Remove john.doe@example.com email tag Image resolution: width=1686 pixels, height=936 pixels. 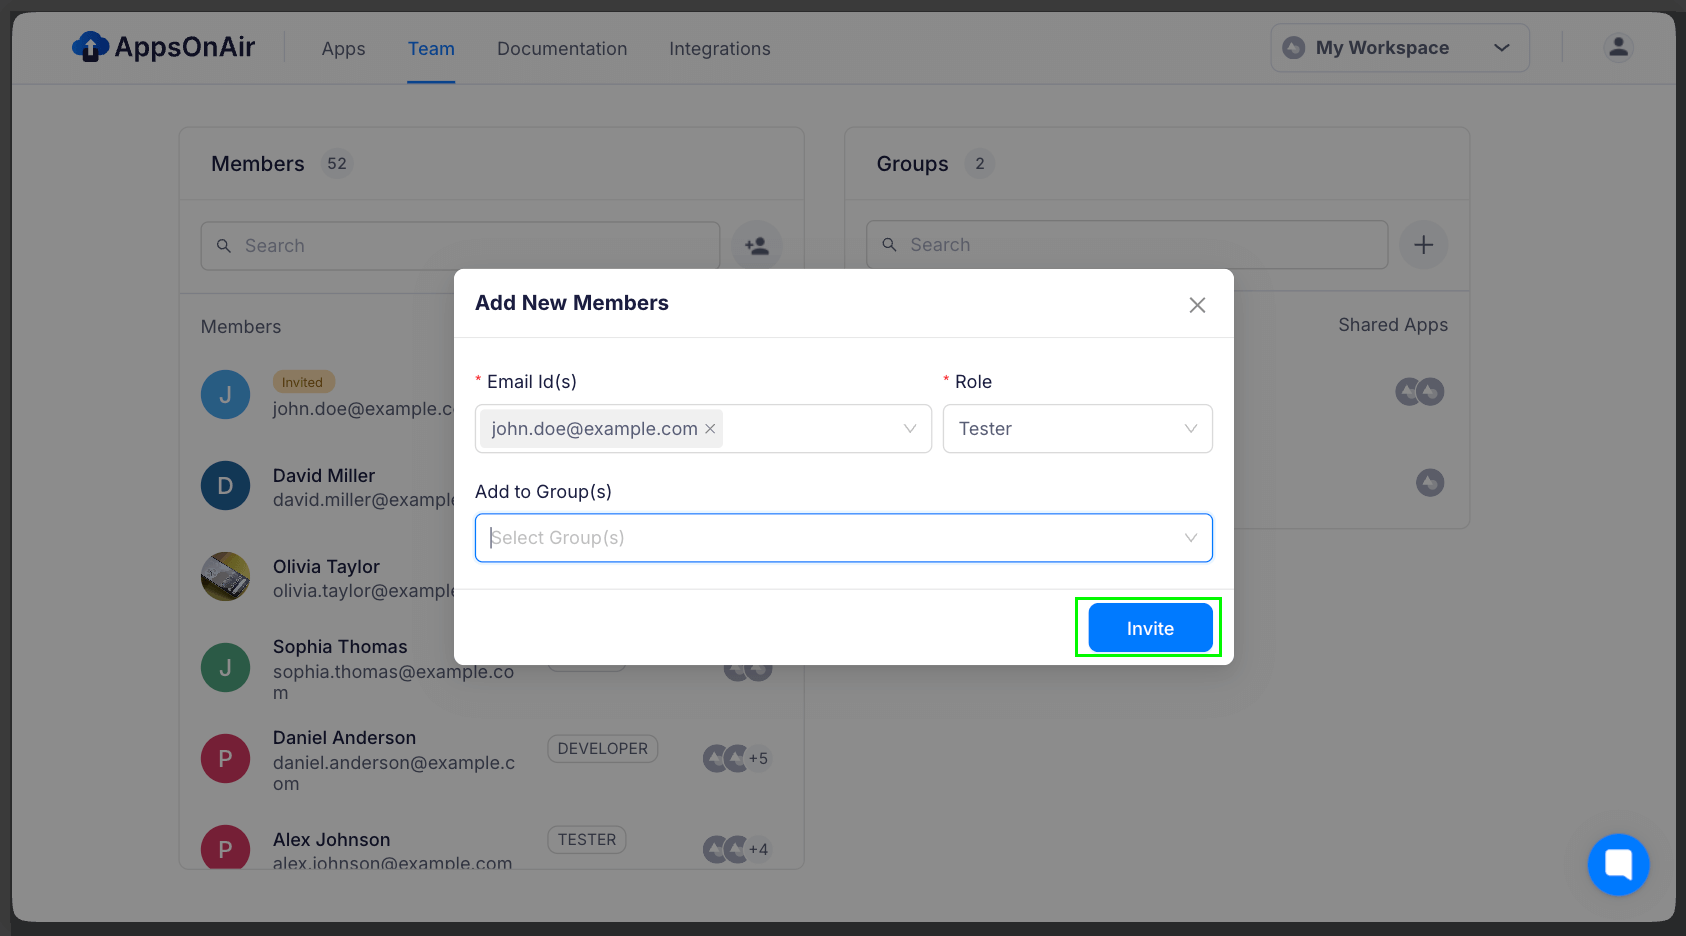[x=710, y=429]
